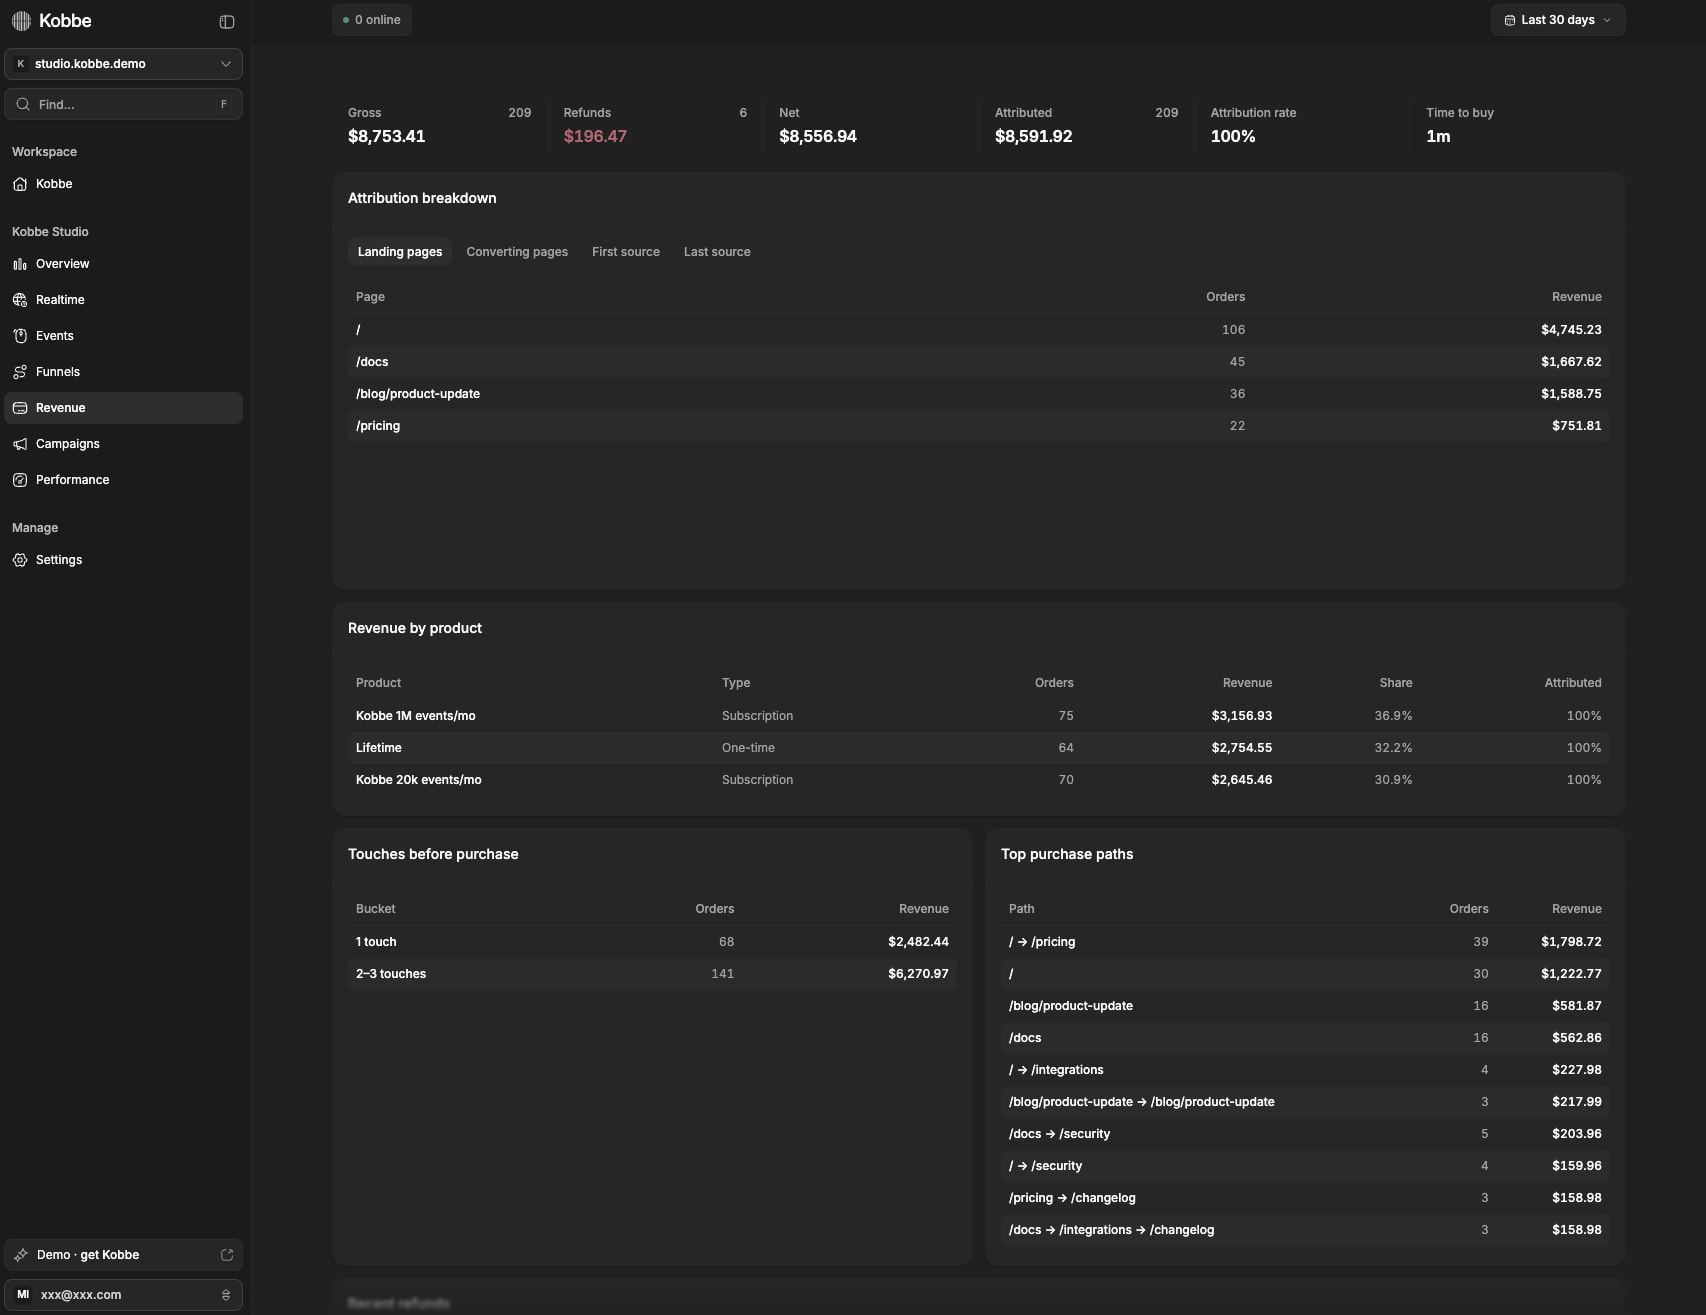Click the Events mouse icon
Viewport: 1706px width, 1315px height.
pos(20,336)
